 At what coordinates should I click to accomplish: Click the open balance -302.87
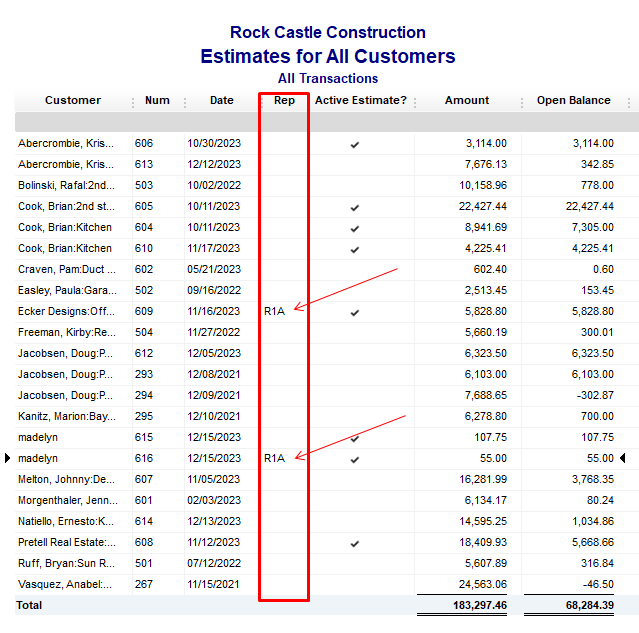(595, 395)
